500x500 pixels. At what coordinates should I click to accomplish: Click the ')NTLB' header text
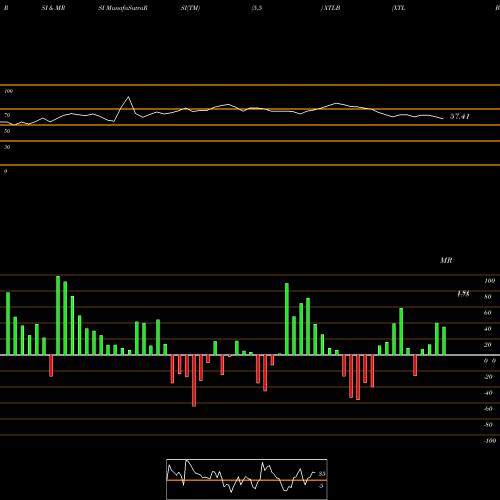coord(330,8)
